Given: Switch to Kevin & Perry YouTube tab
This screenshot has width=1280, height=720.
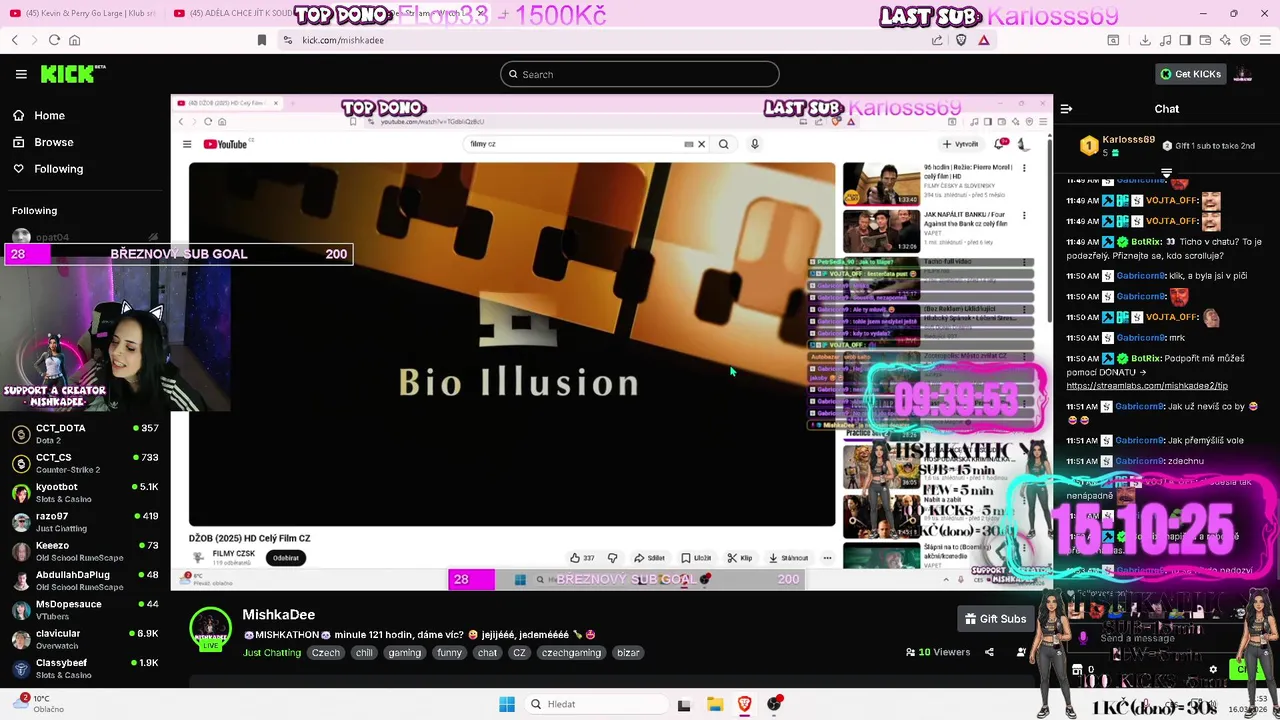Looking at the screenshot, I should [x=82, y=13].
